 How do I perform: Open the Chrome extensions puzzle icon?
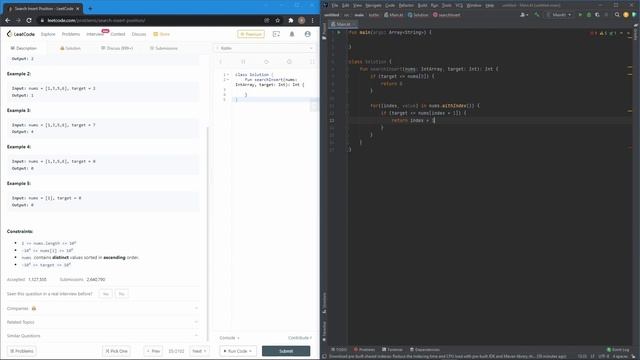pyautogui.click(x=291, y=20)
